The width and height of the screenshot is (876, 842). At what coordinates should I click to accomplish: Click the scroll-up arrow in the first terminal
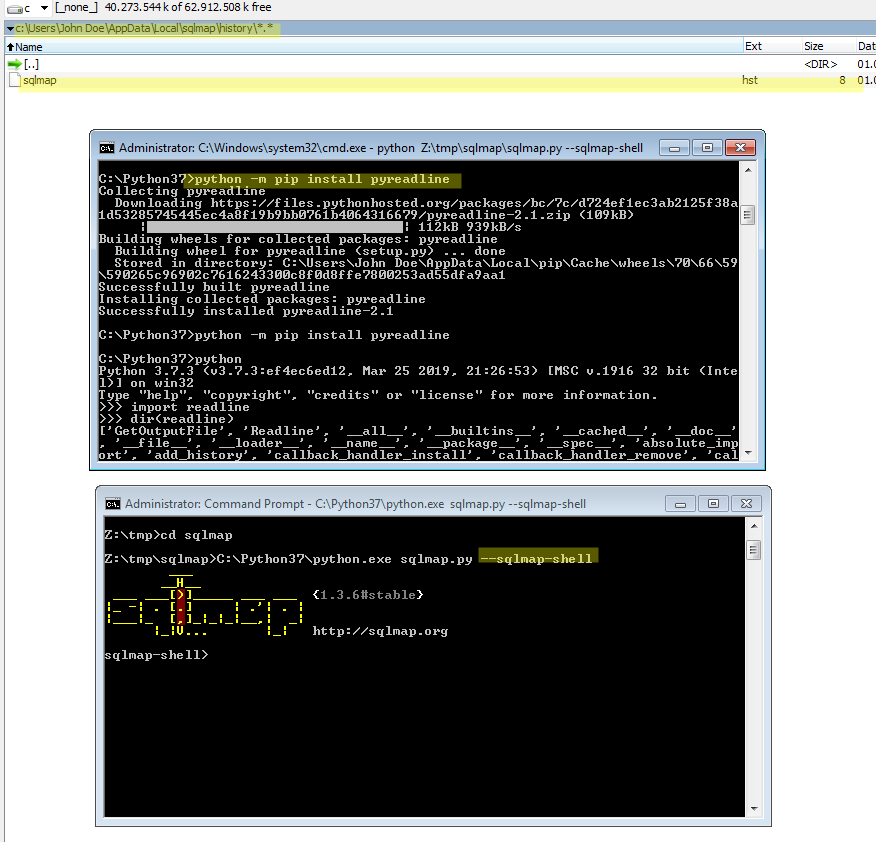click(x=747, y=171)
